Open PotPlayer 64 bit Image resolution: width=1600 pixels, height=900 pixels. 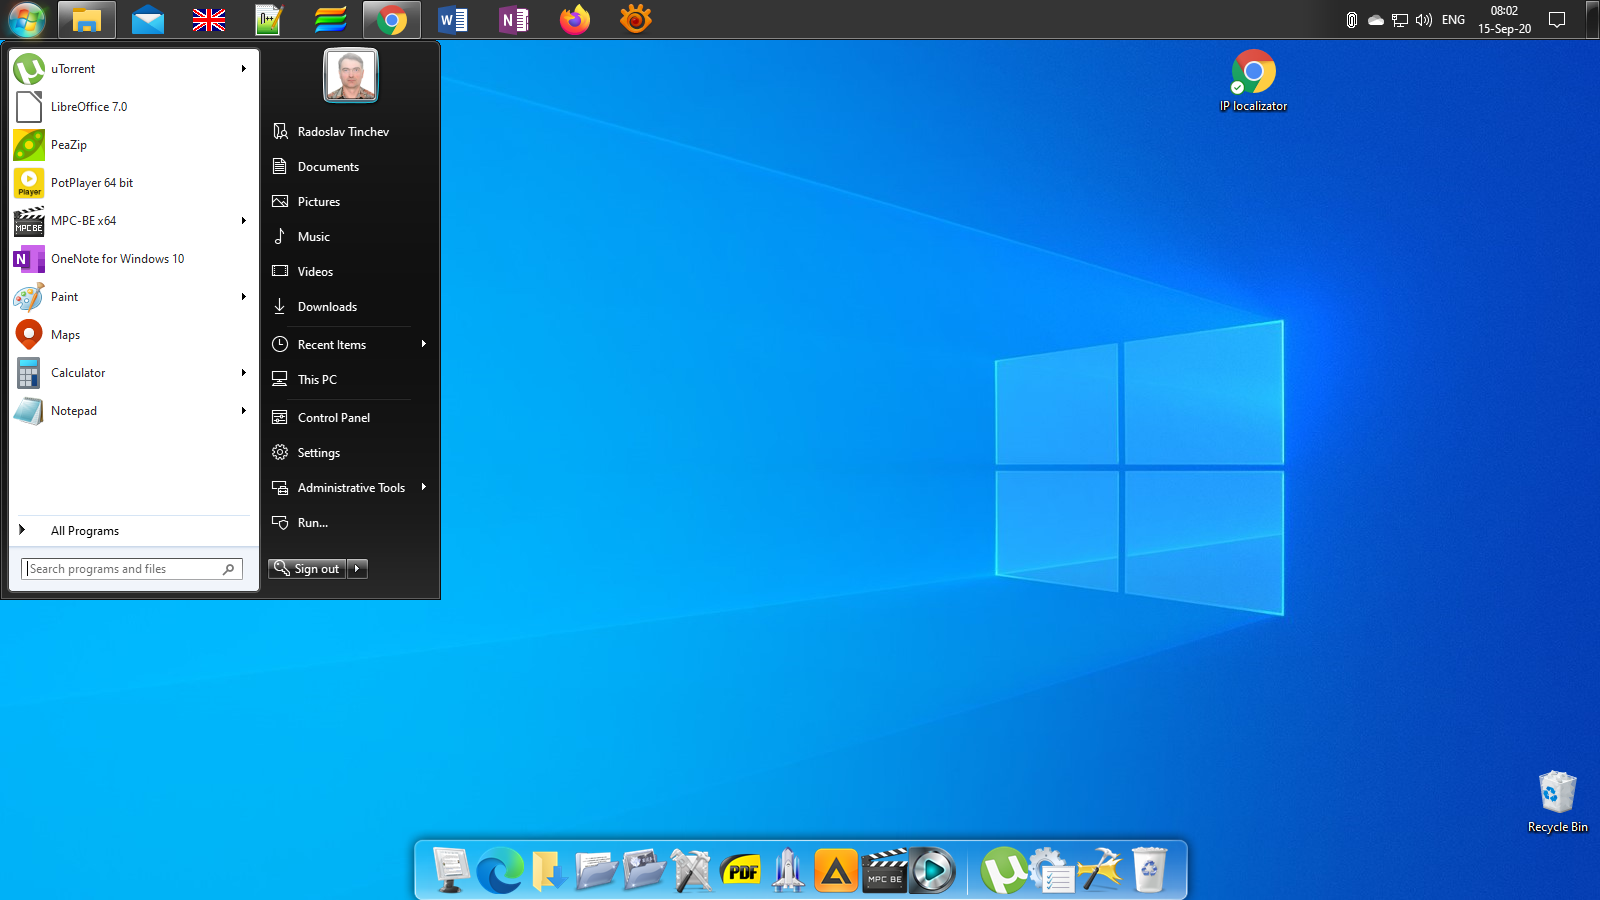point(134,183)
